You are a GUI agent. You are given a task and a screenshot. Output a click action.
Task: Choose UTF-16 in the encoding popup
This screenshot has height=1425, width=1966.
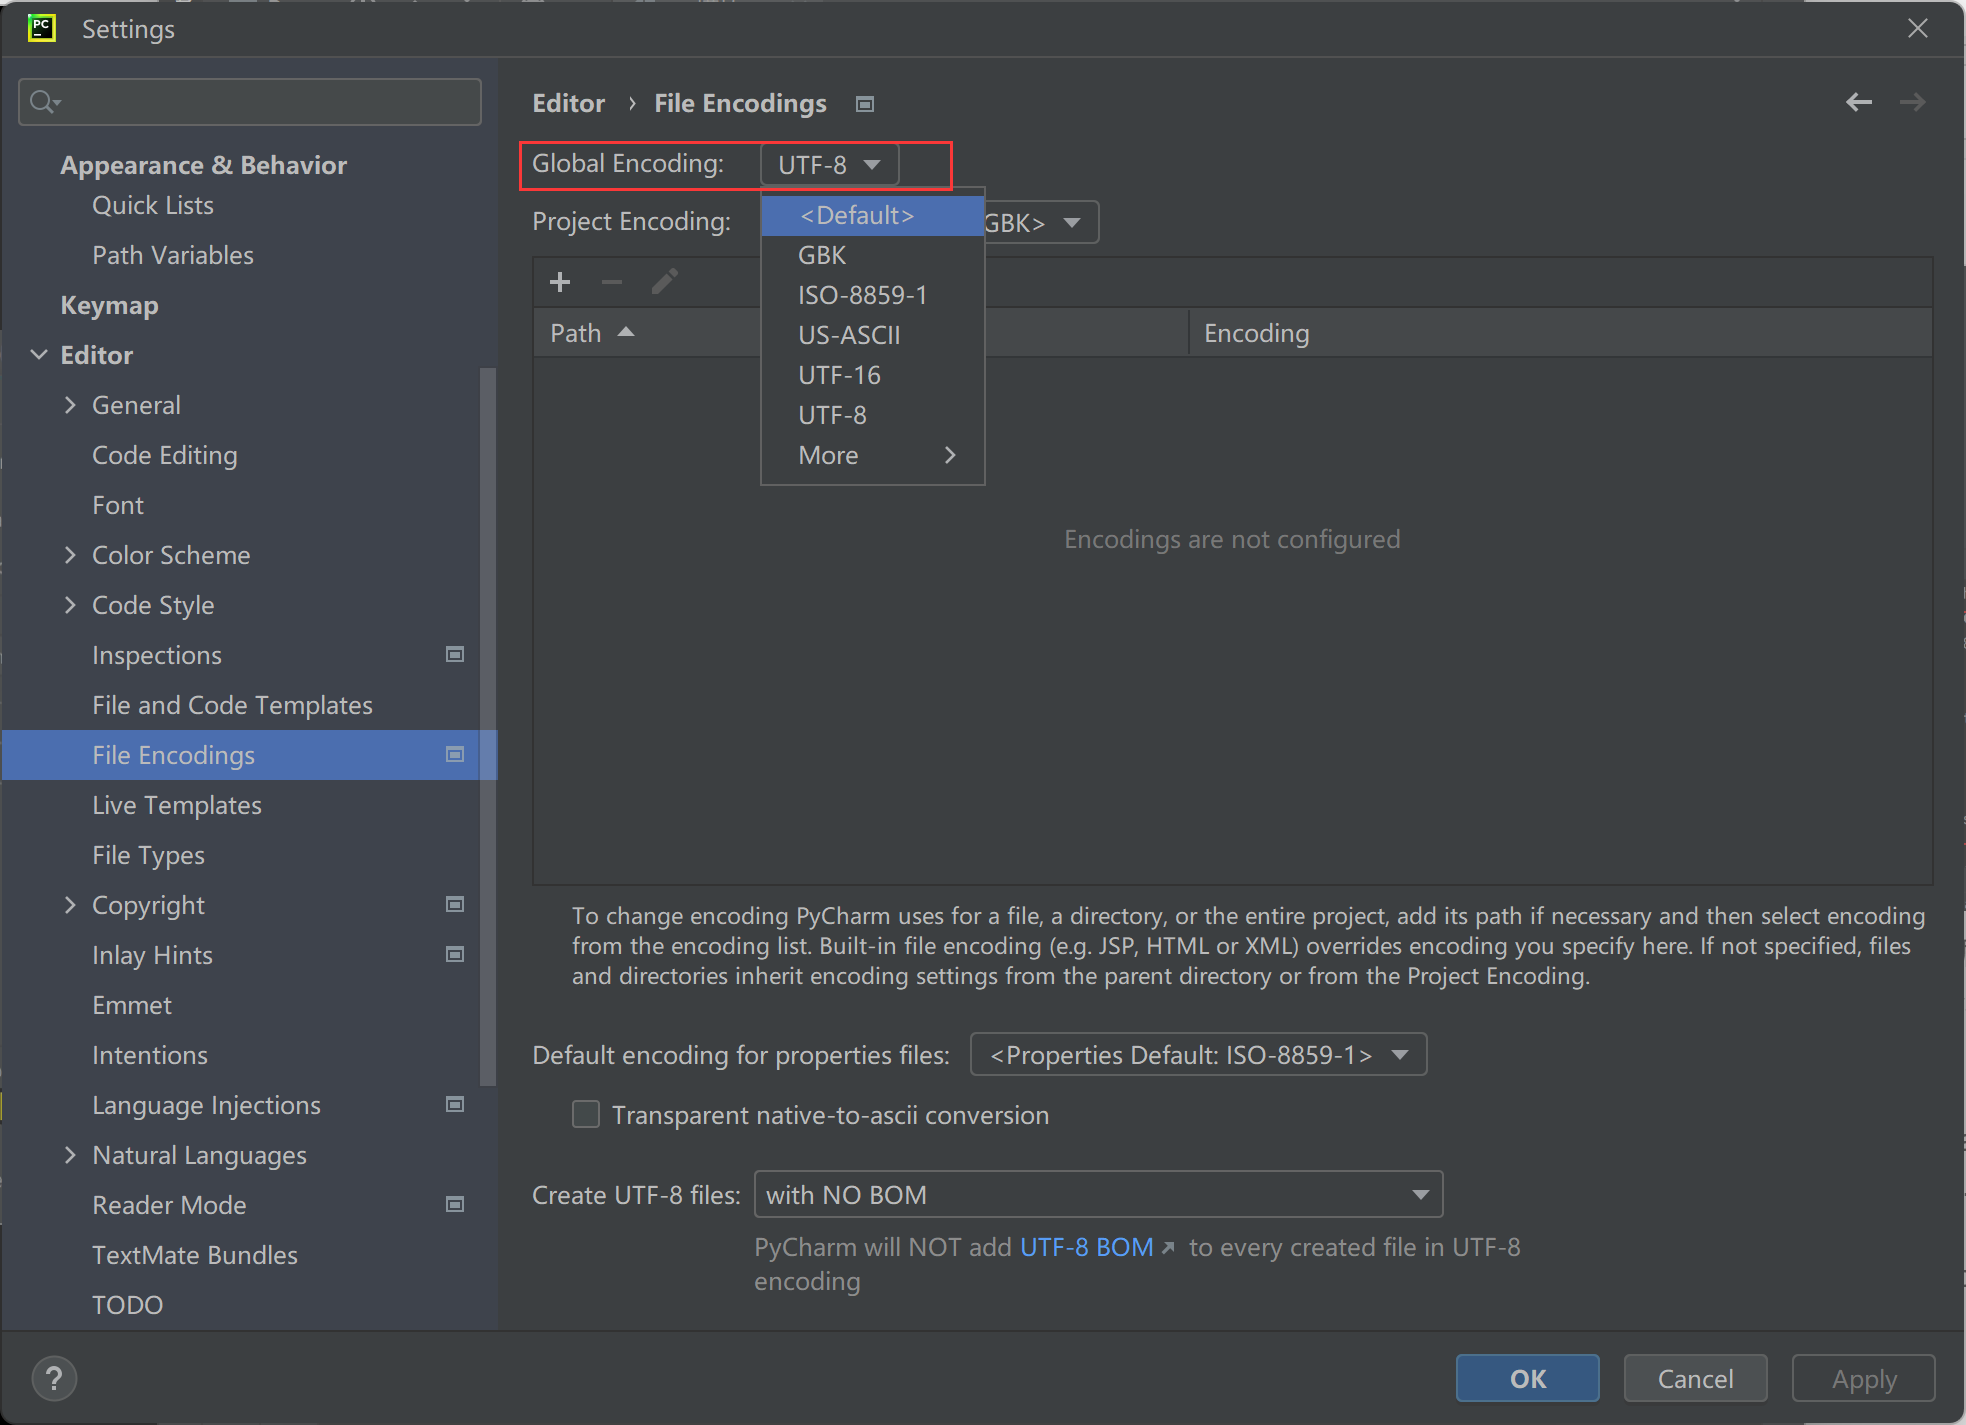pos(839,375)
